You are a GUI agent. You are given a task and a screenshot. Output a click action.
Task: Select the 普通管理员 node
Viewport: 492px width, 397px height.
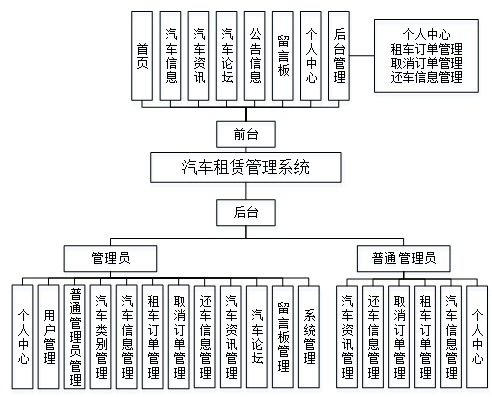pos(404,258)
